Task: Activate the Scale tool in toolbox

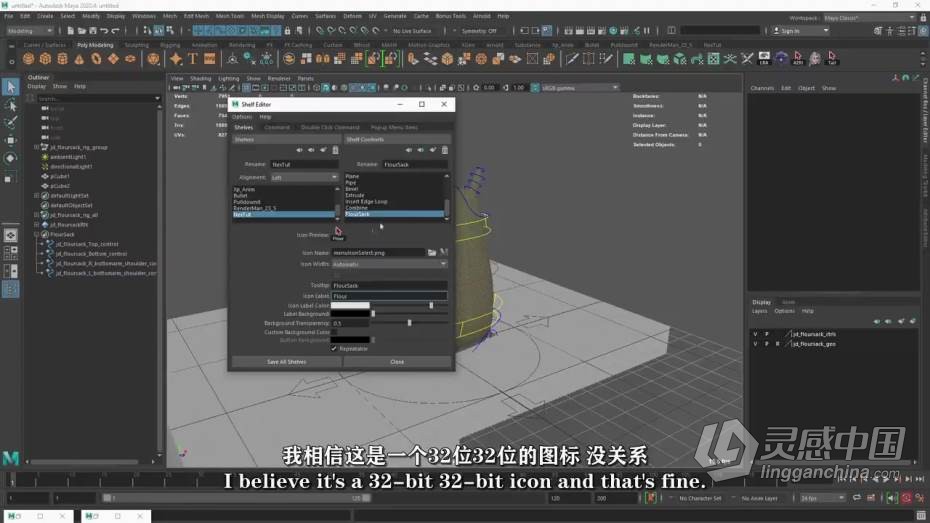Action: click(10, 177)
